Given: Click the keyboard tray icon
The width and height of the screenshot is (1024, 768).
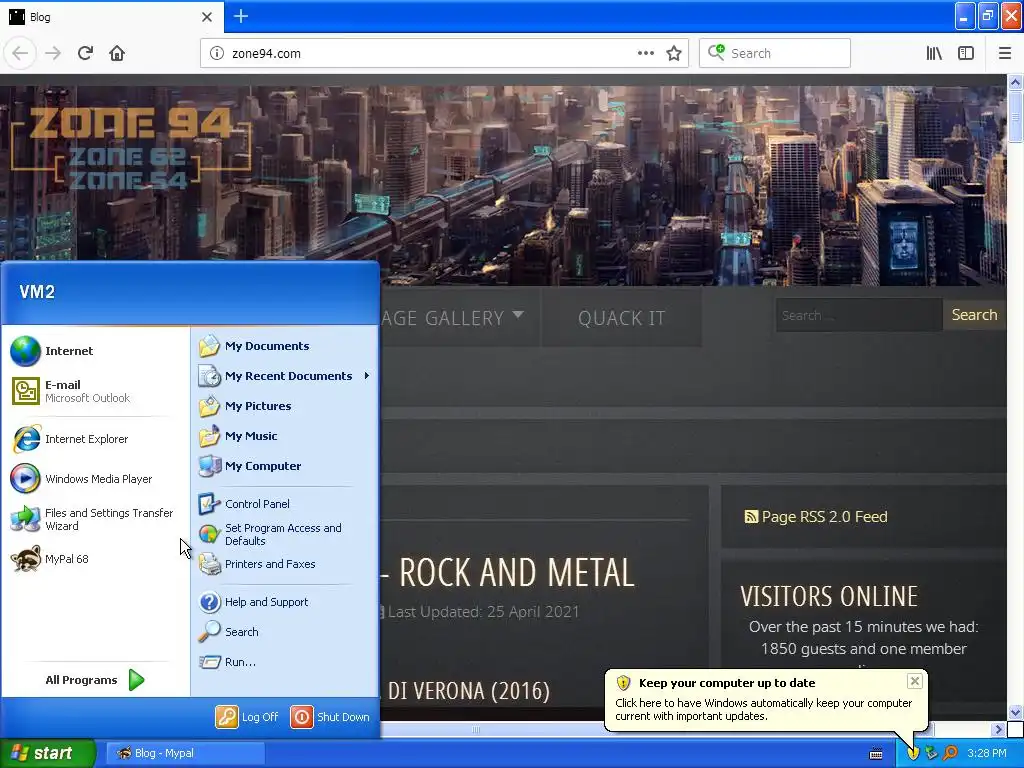Looking at the screenshot, I should click(876, 754).
